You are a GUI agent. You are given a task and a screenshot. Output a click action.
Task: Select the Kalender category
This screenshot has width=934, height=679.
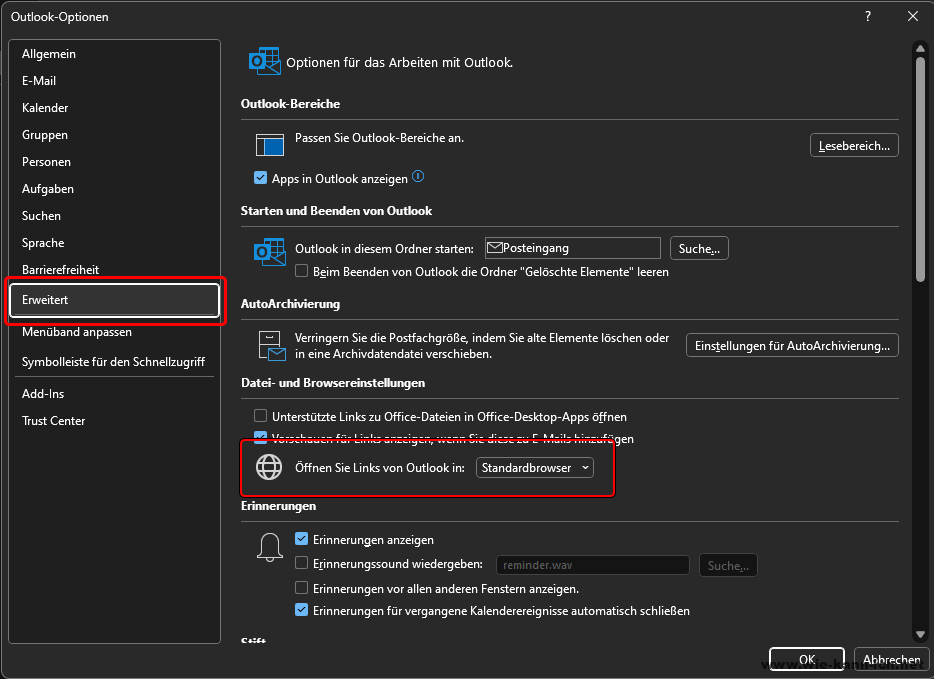[45, 108]
